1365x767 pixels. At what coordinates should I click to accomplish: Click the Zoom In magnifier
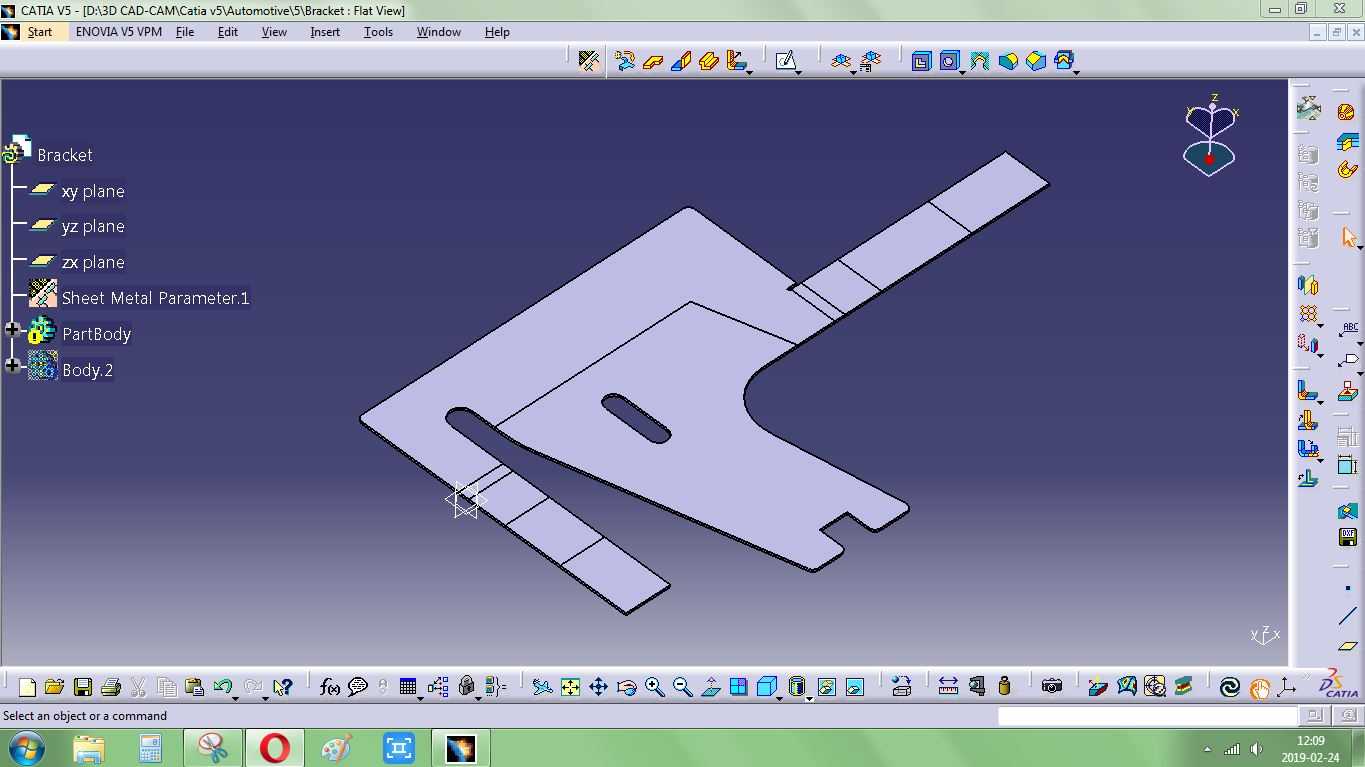pyautogui.click(x=655, y=687)
